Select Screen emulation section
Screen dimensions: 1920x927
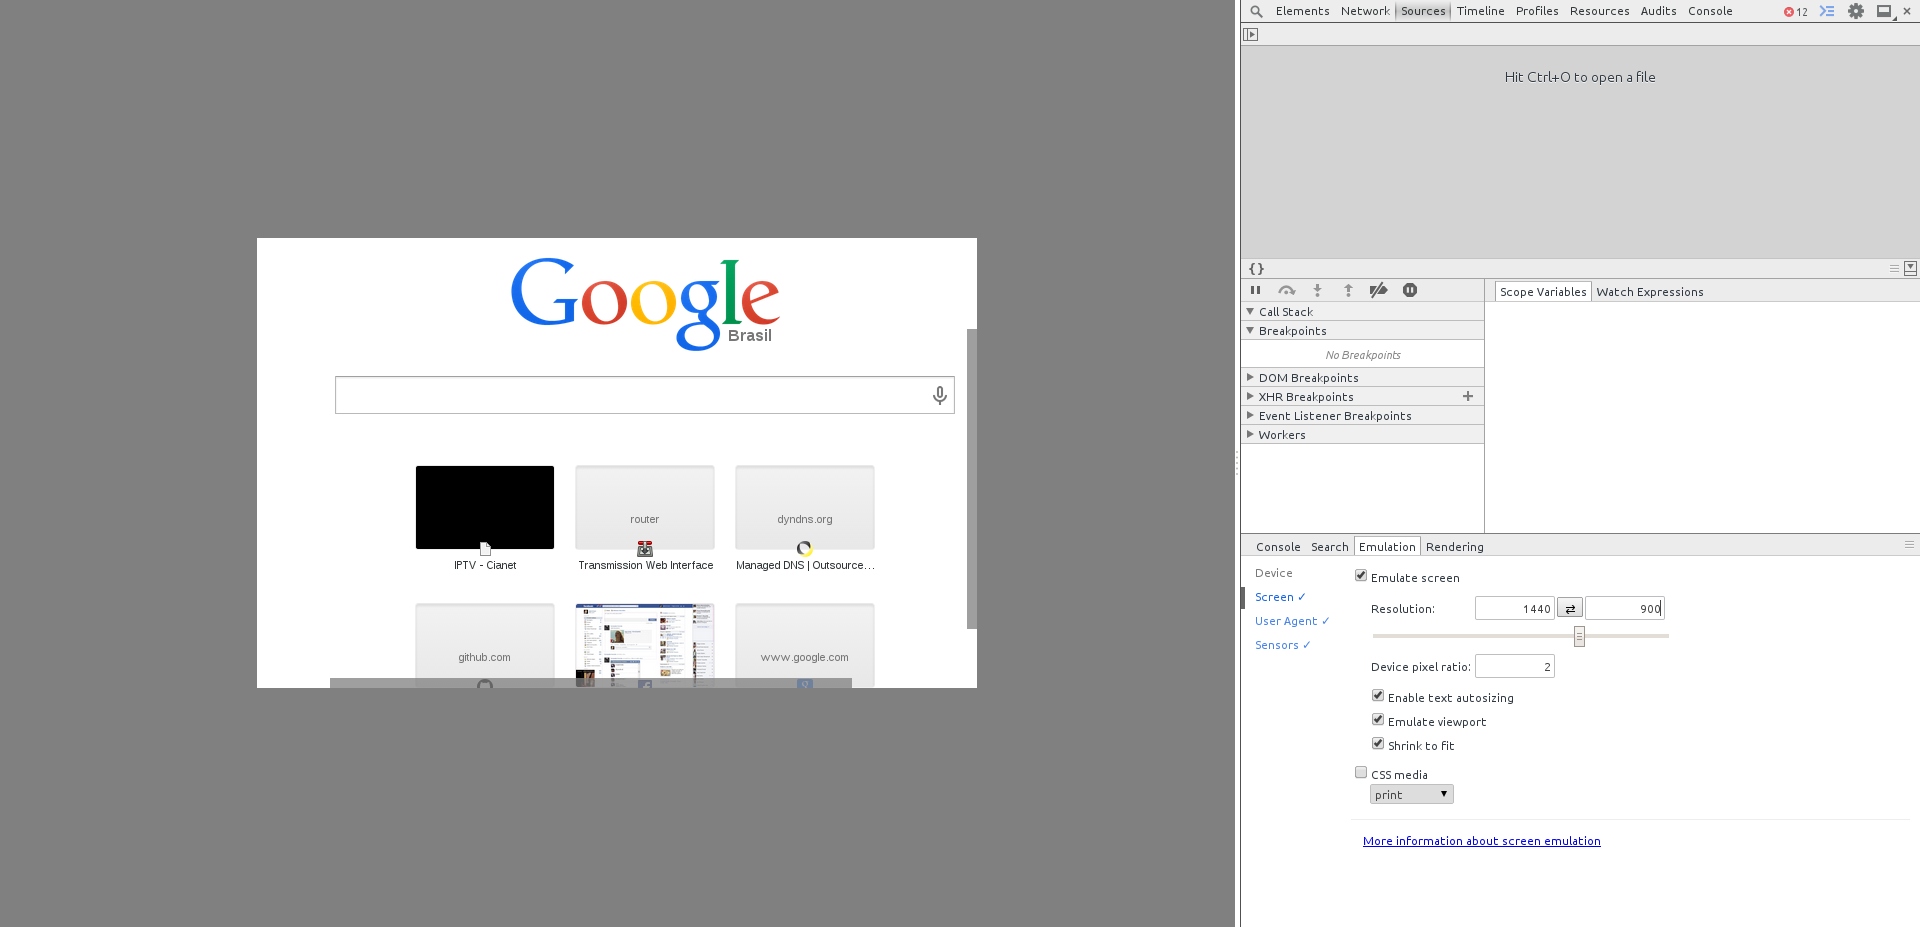click(1280, 597)
